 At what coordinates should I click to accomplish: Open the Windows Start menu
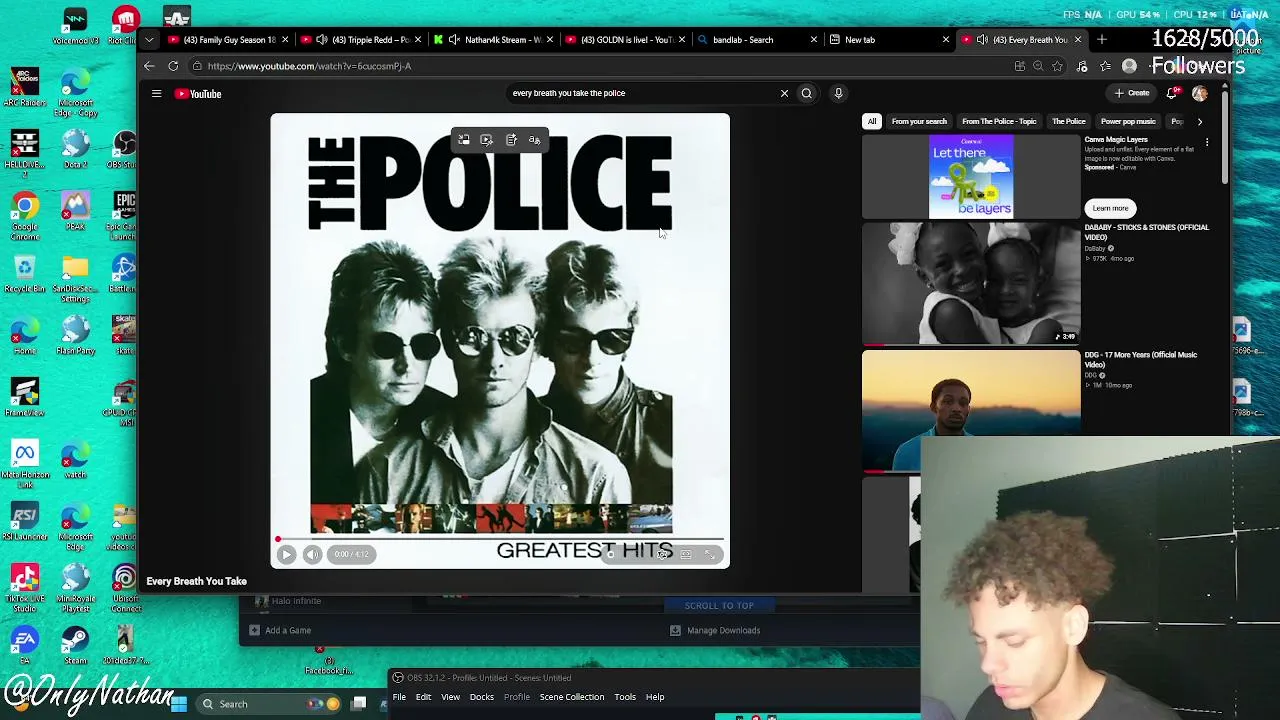point(179,704)
